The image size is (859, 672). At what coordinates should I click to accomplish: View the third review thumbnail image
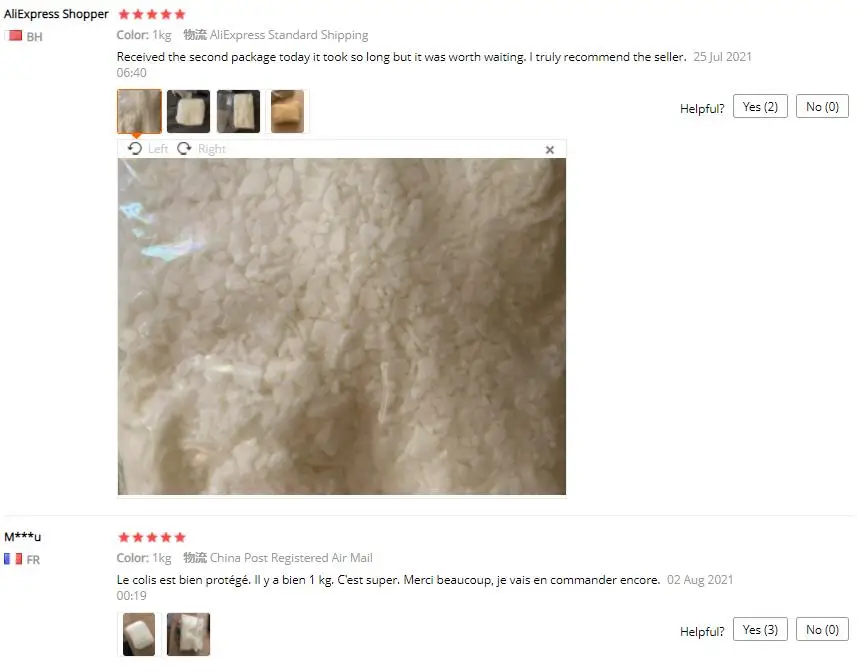tap(238, 111)
